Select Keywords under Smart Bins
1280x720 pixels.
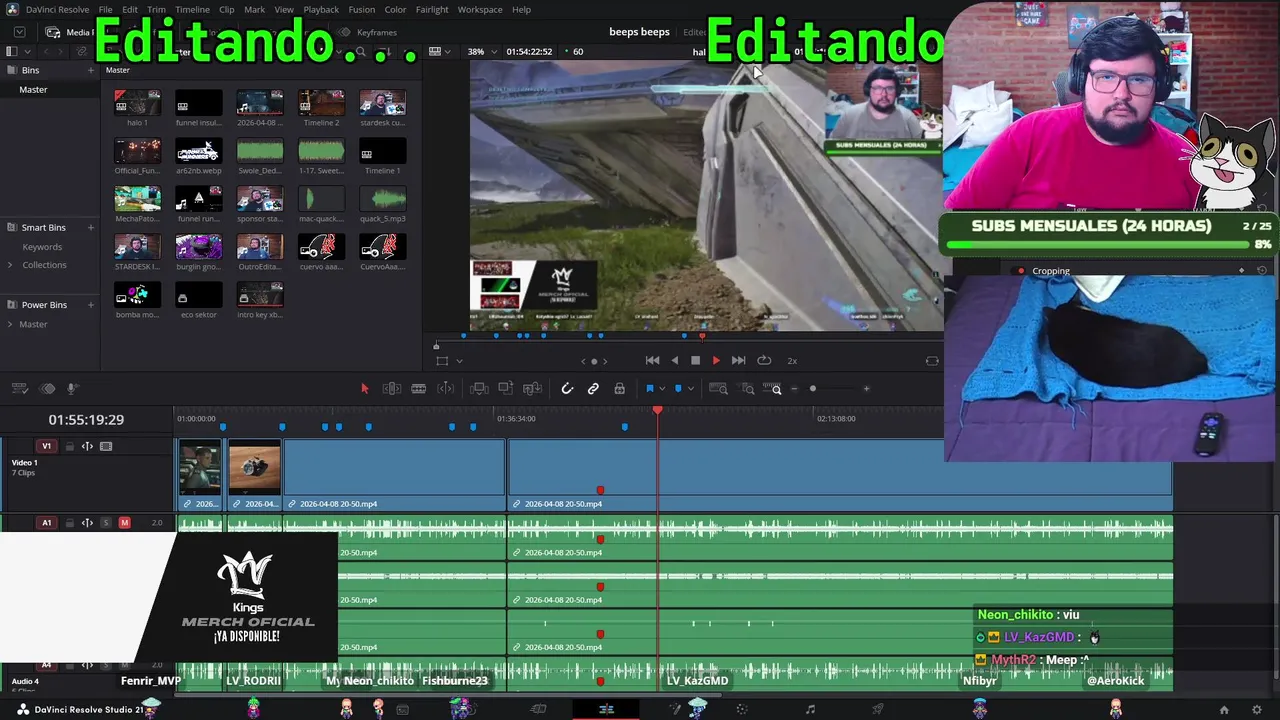[x=42, y=247]
